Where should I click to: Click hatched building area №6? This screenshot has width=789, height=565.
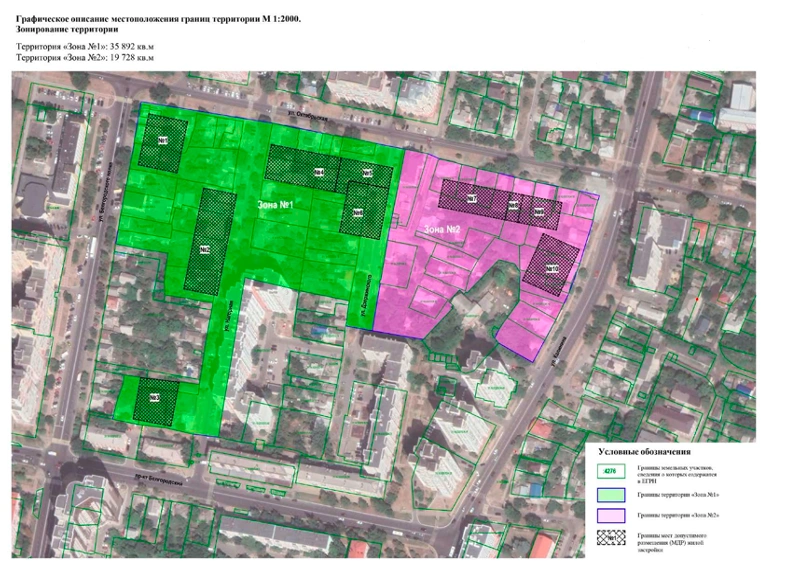coord(357,212)
